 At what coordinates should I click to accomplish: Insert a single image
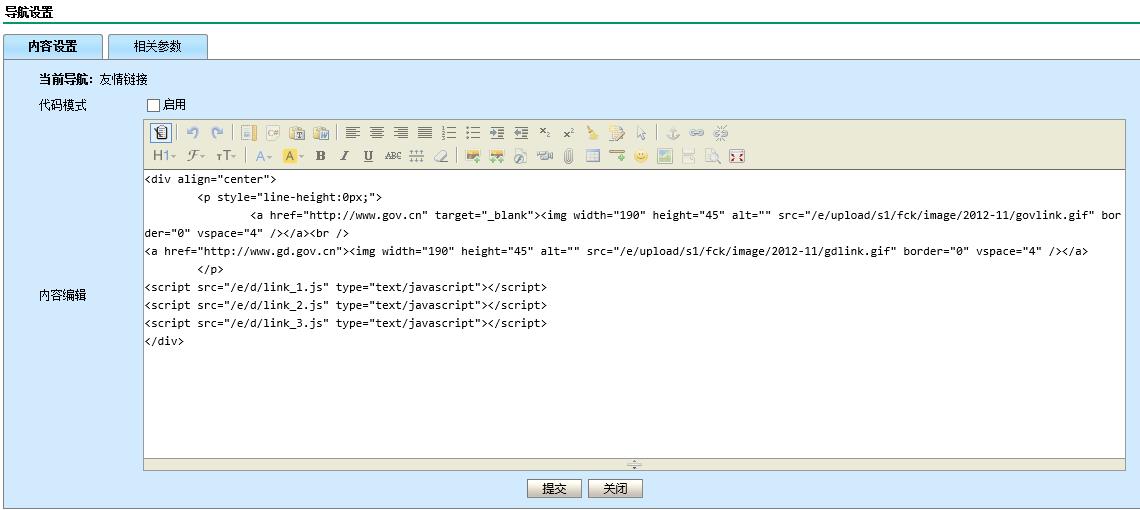point(473,156)
